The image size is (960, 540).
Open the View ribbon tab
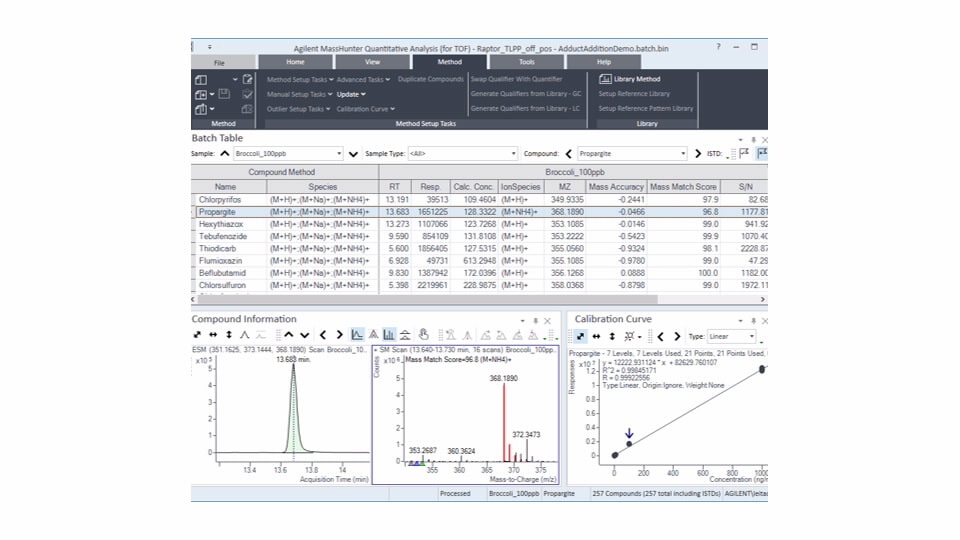[x=372, y=62]
